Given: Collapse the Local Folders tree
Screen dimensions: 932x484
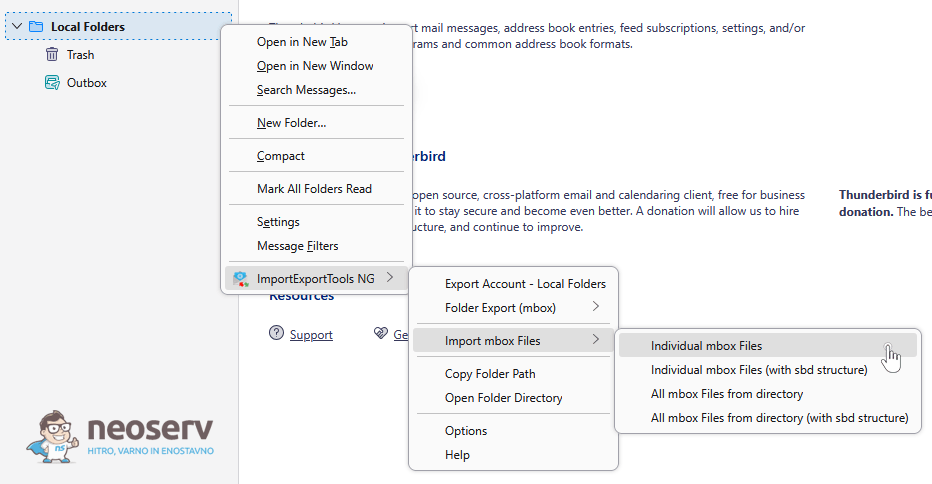Looking at the screenshot, I should [x=16, y=27].
